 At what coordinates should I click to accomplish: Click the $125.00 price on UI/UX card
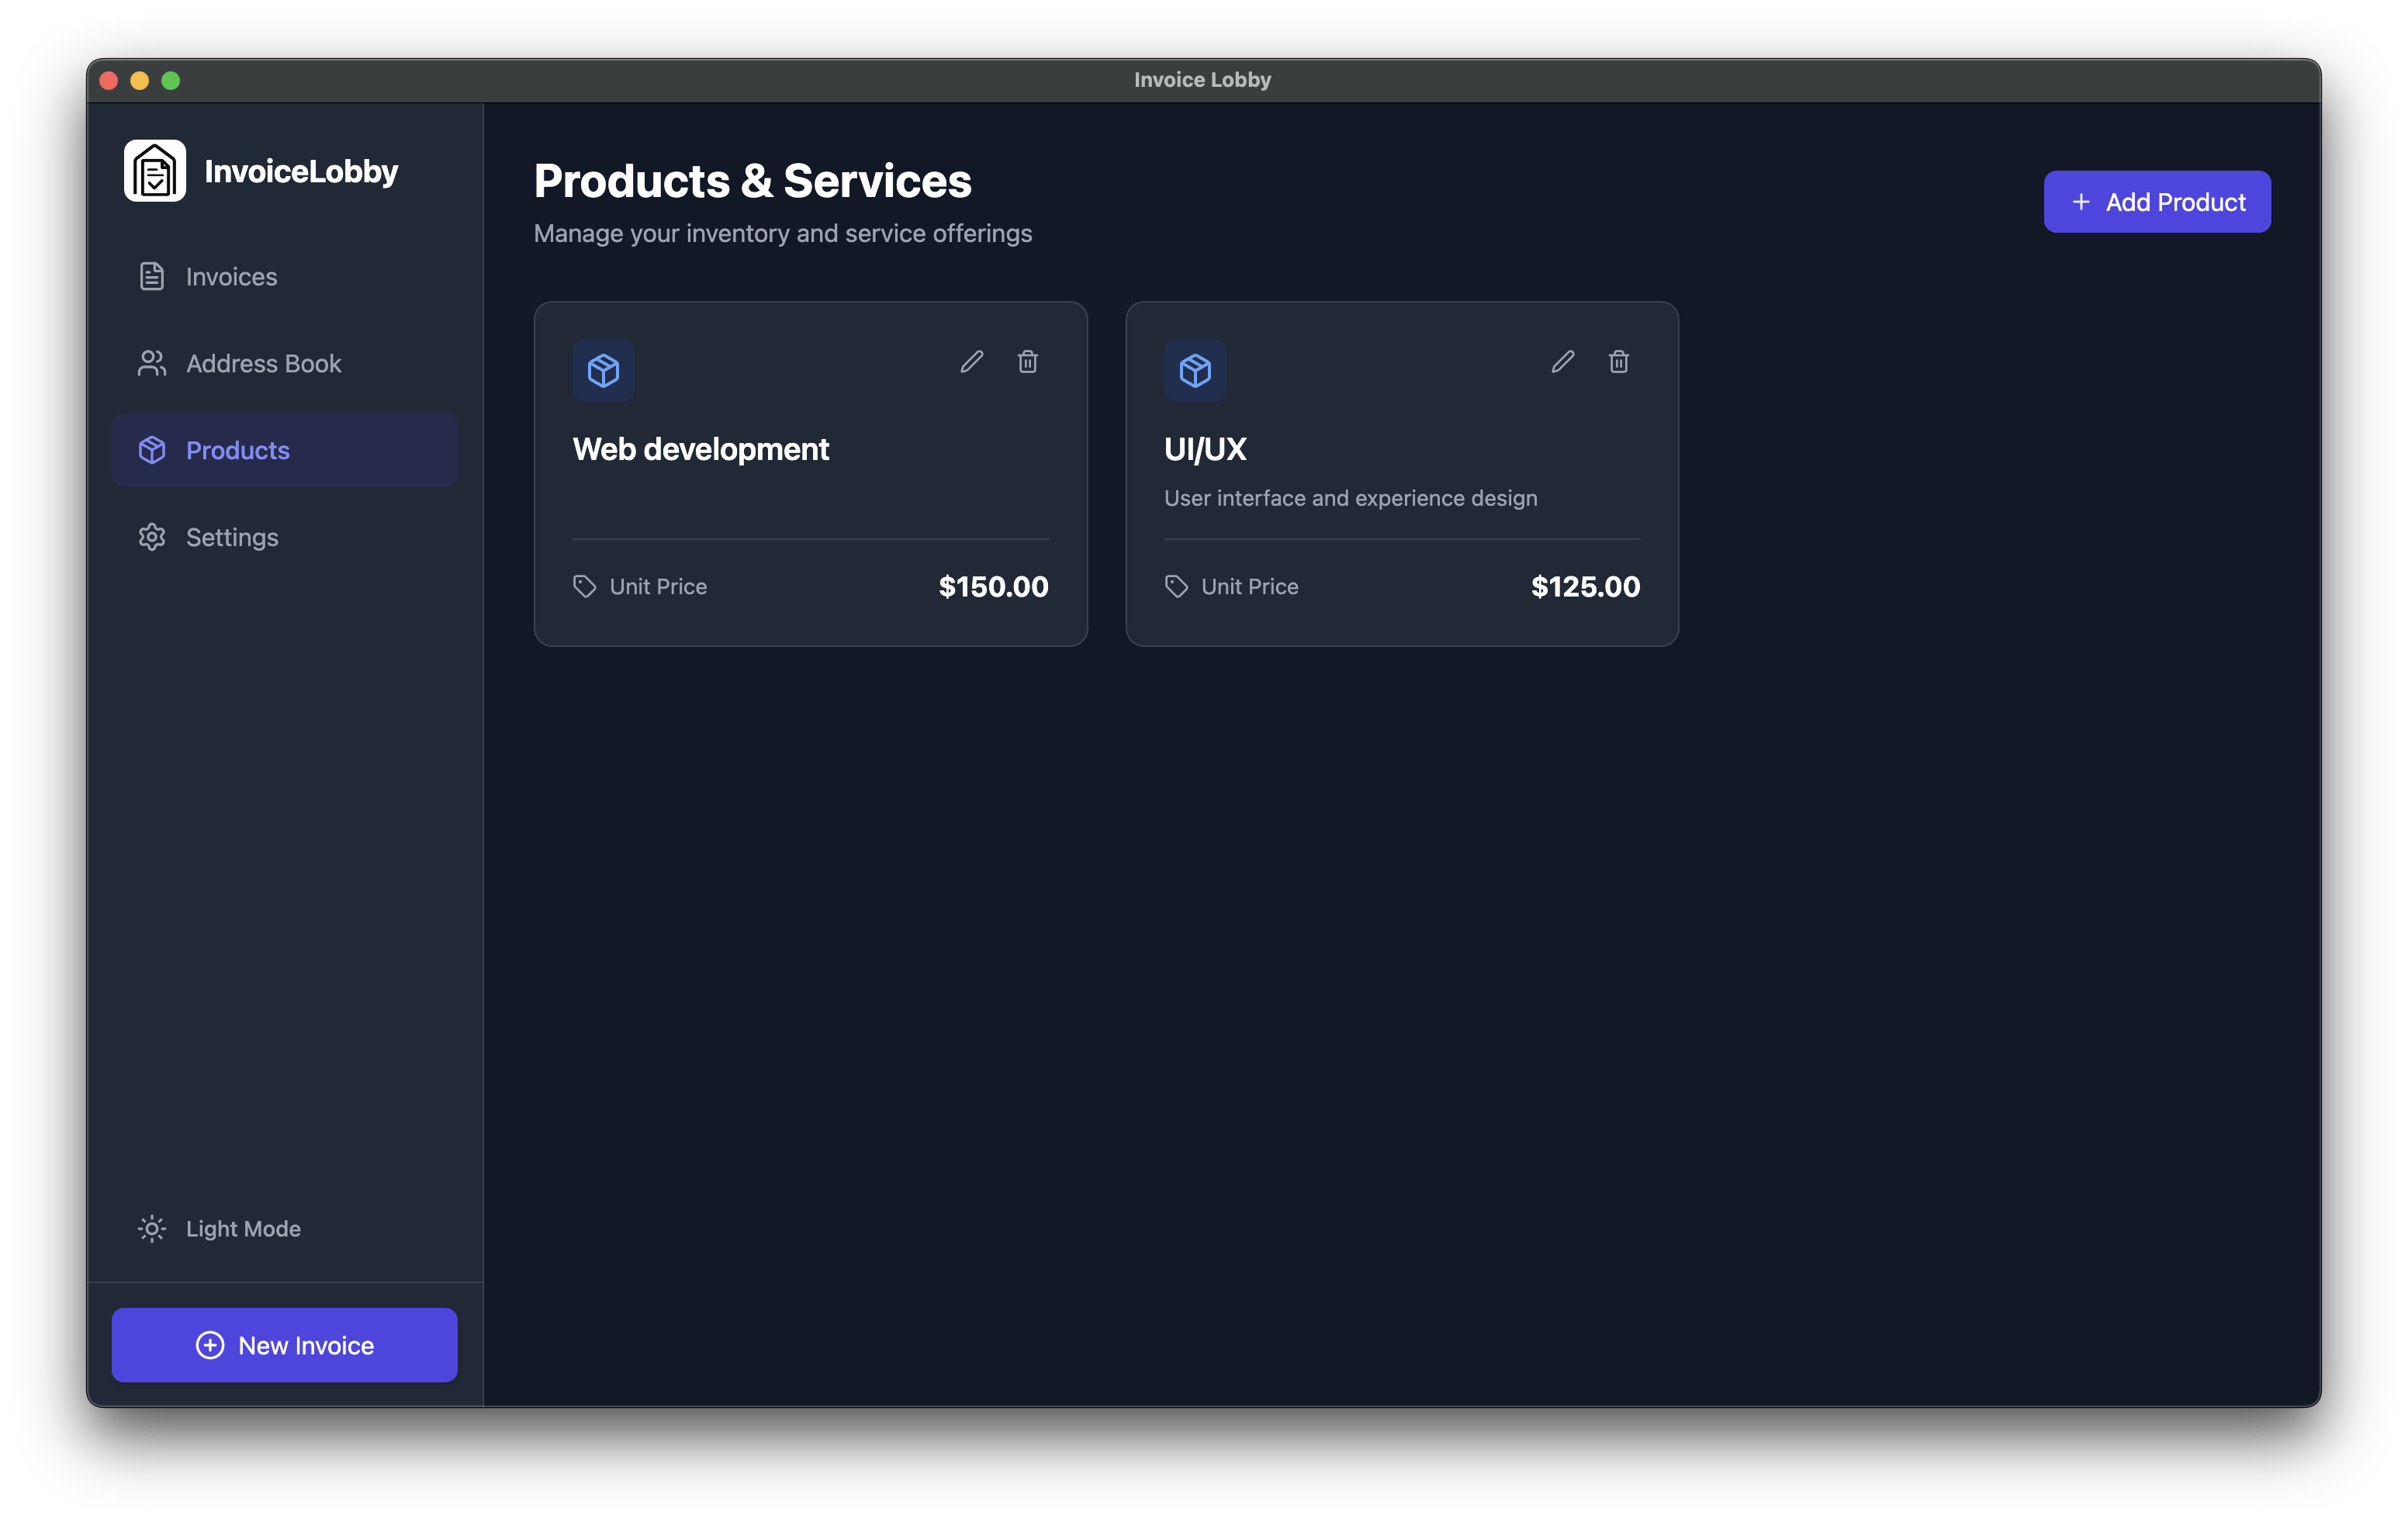(1585, 586)
